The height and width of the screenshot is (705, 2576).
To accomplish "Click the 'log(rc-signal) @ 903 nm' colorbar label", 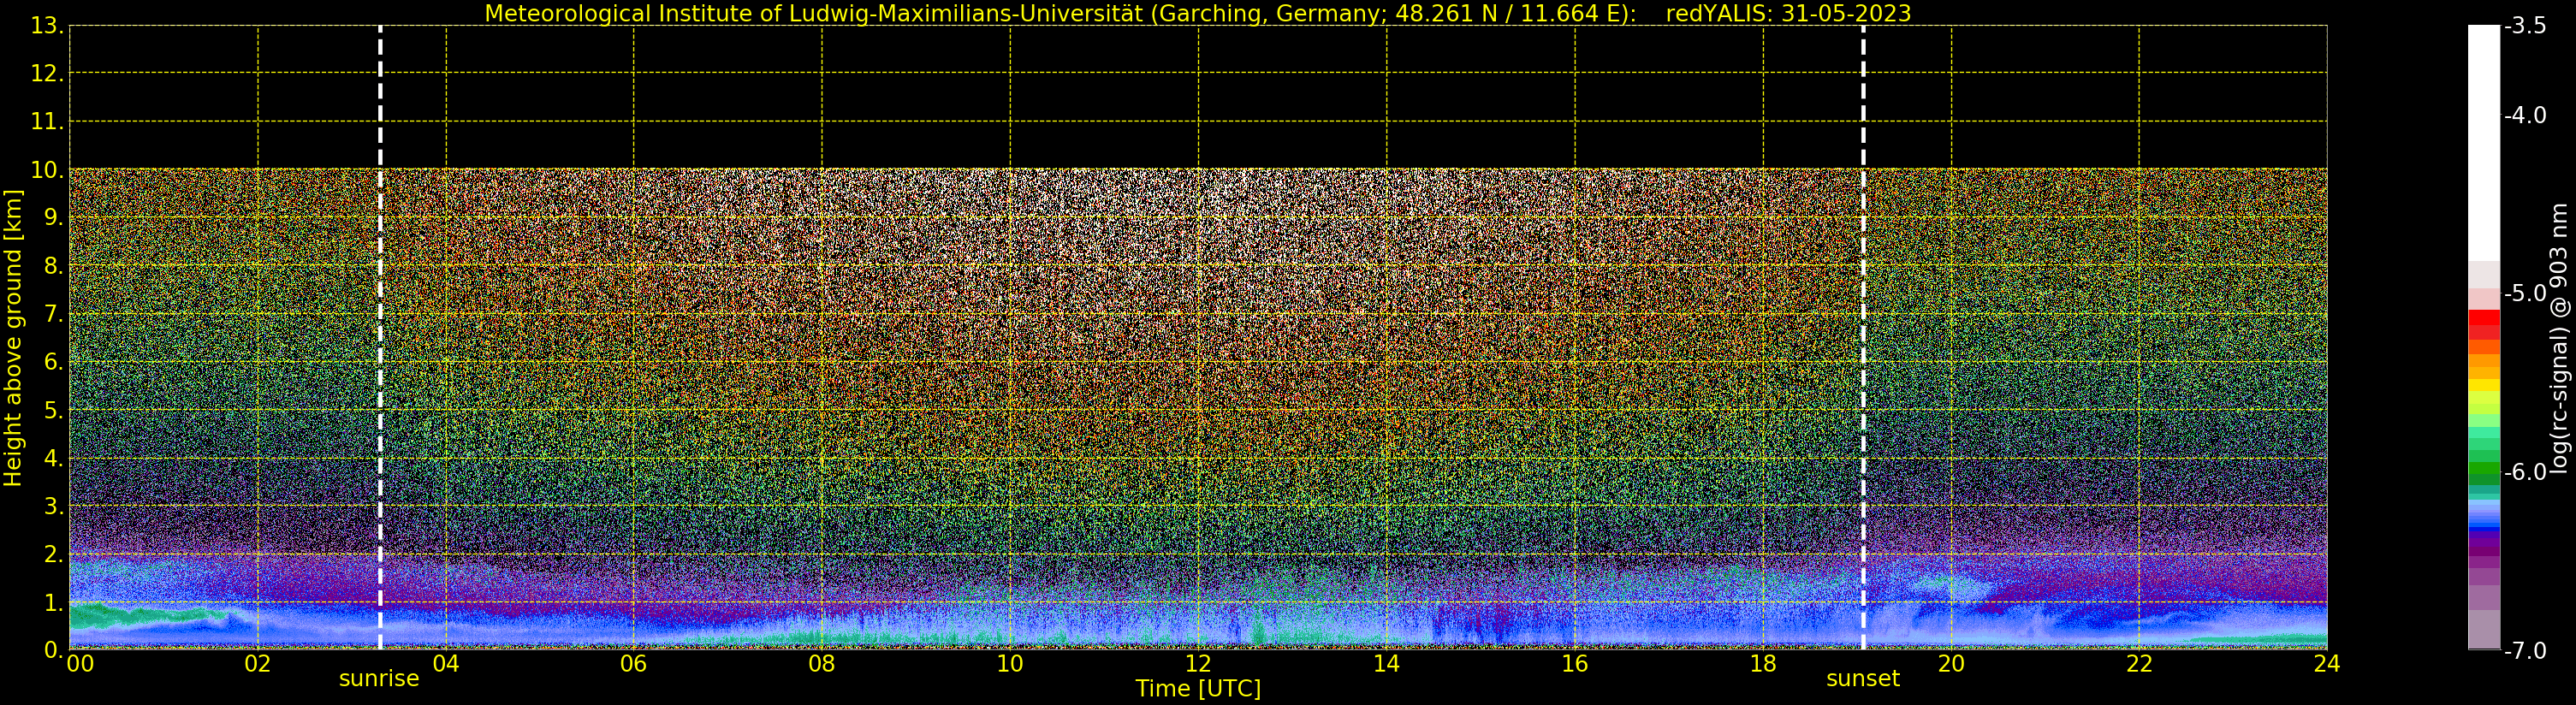I will [2559, 338].
